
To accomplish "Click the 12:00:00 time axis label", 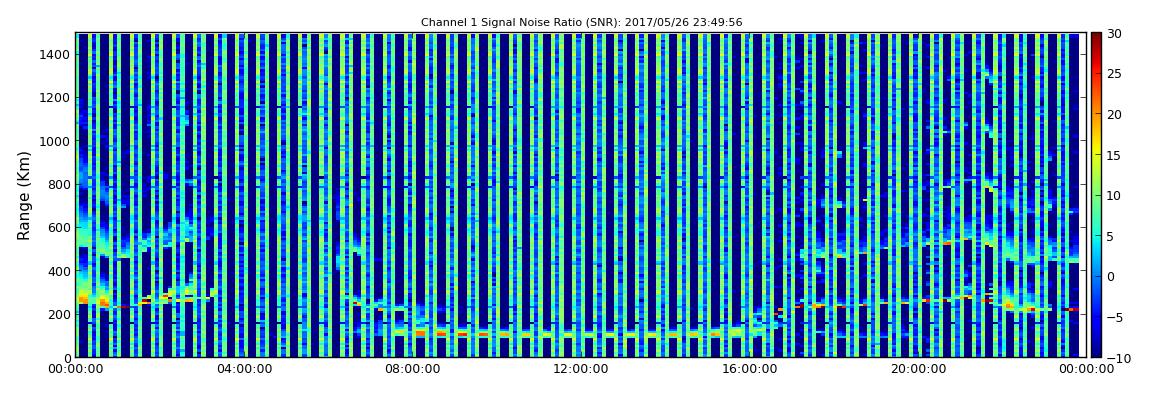I will pos(581,370).
